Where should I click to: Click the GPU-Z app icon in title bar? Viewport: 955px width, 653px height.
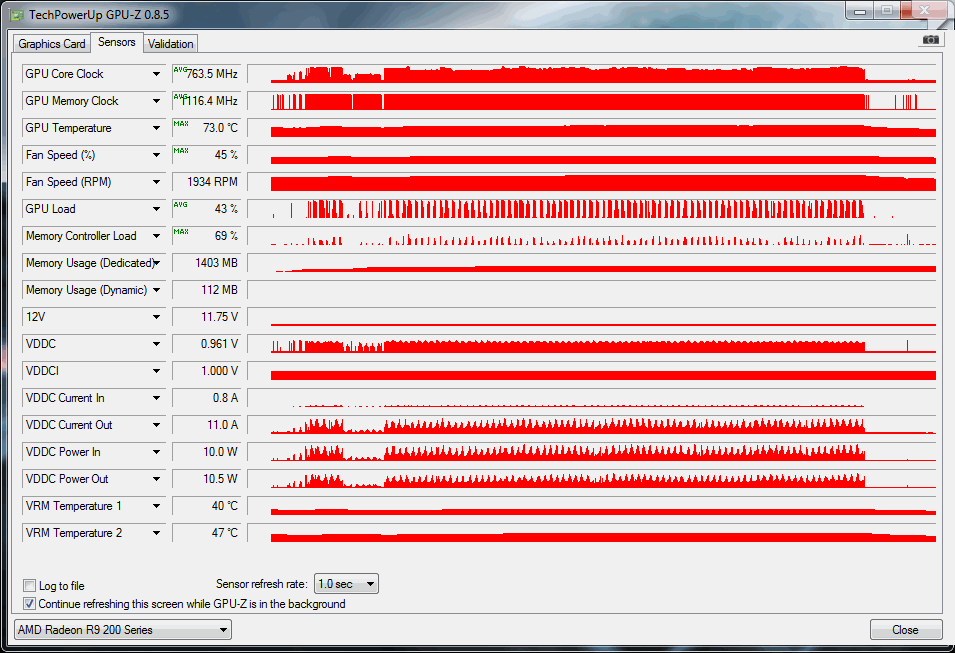tap(17, 15)
